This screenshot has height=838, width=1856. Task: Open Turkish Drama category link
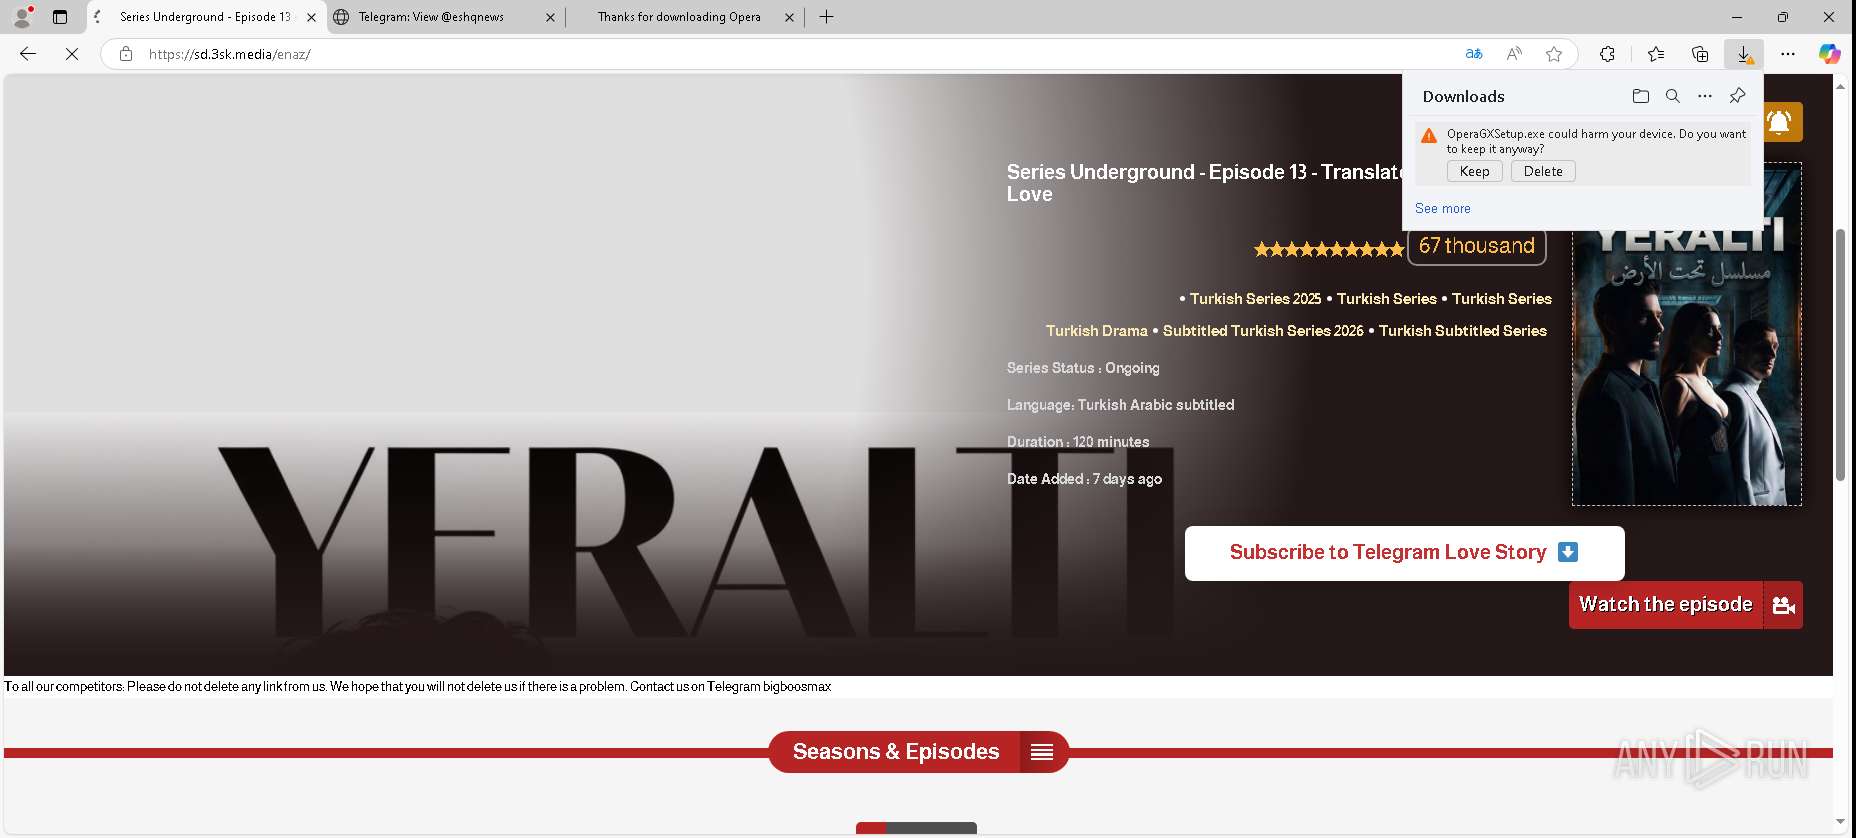(x=1096, y=331)
